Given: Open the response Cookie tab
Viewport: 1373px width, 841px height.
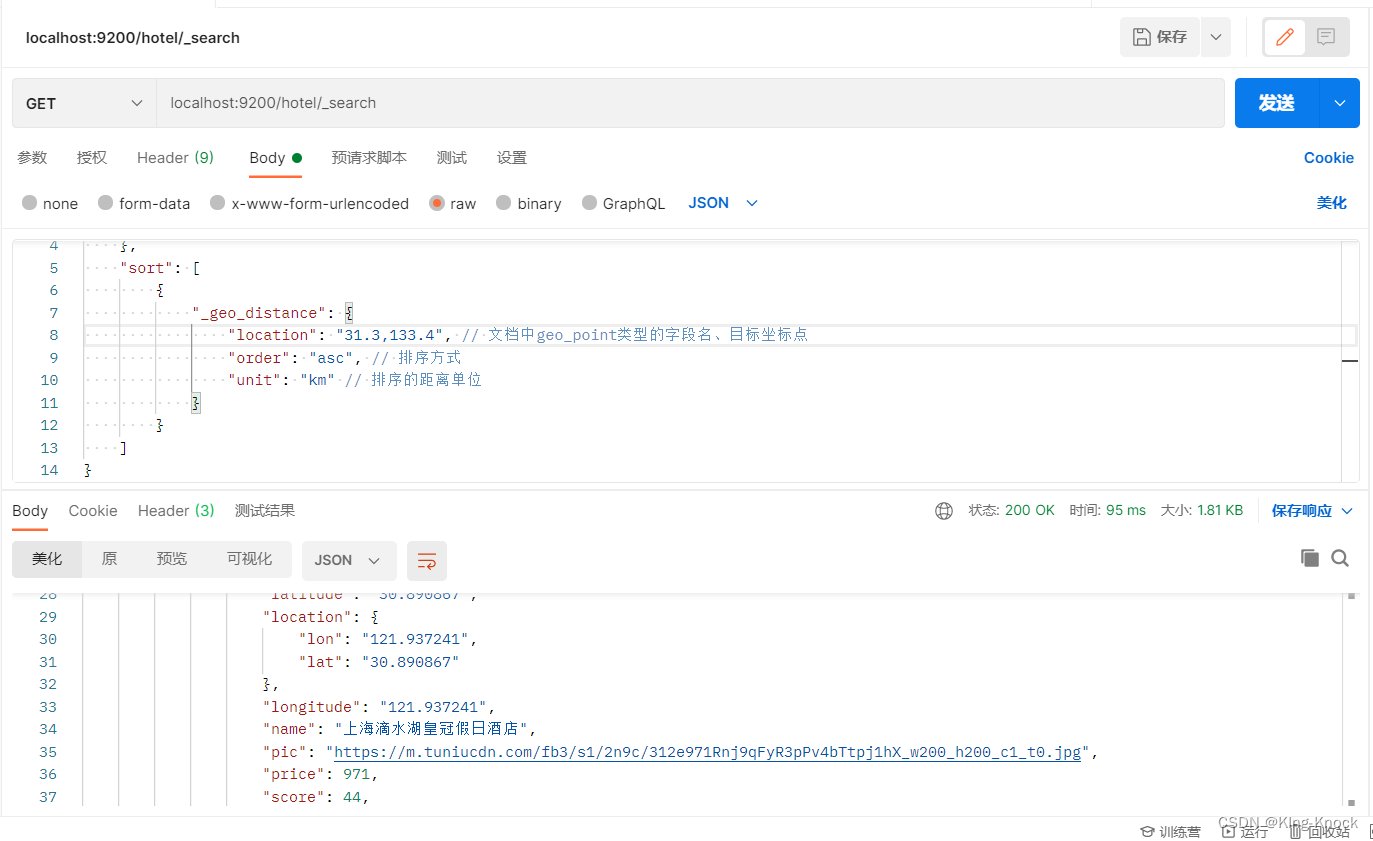Looking at the screenshot, I should pyautogui.click(x=93, y=511).
